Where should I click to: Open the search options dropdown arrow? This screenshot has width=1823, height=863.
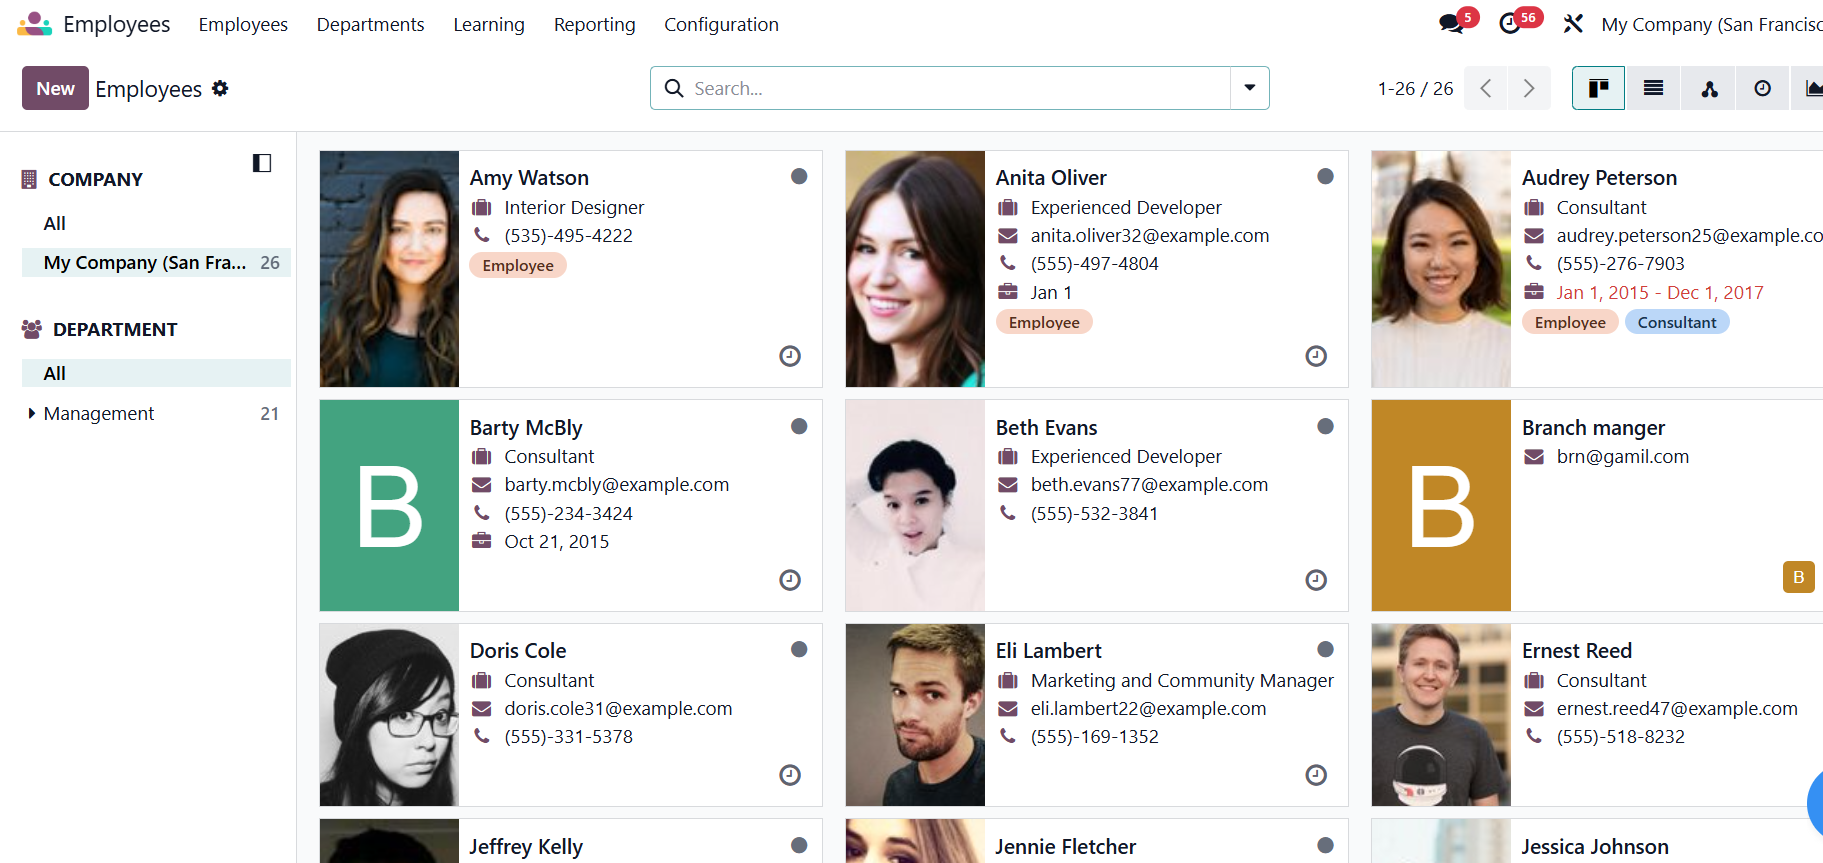point(1250,88)
